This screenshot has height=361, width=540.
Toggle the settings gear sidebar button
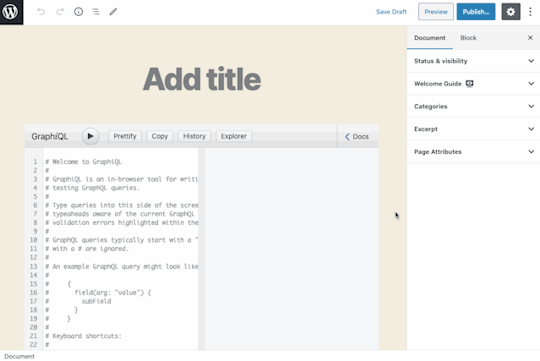pyautogui.click(x=511, y=12)
